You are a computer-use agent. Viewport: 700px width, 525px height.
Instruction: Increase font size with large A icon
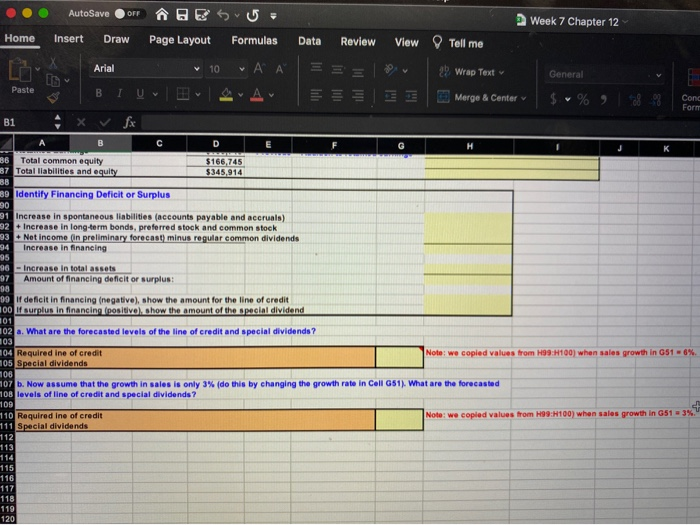coord(258,69)
